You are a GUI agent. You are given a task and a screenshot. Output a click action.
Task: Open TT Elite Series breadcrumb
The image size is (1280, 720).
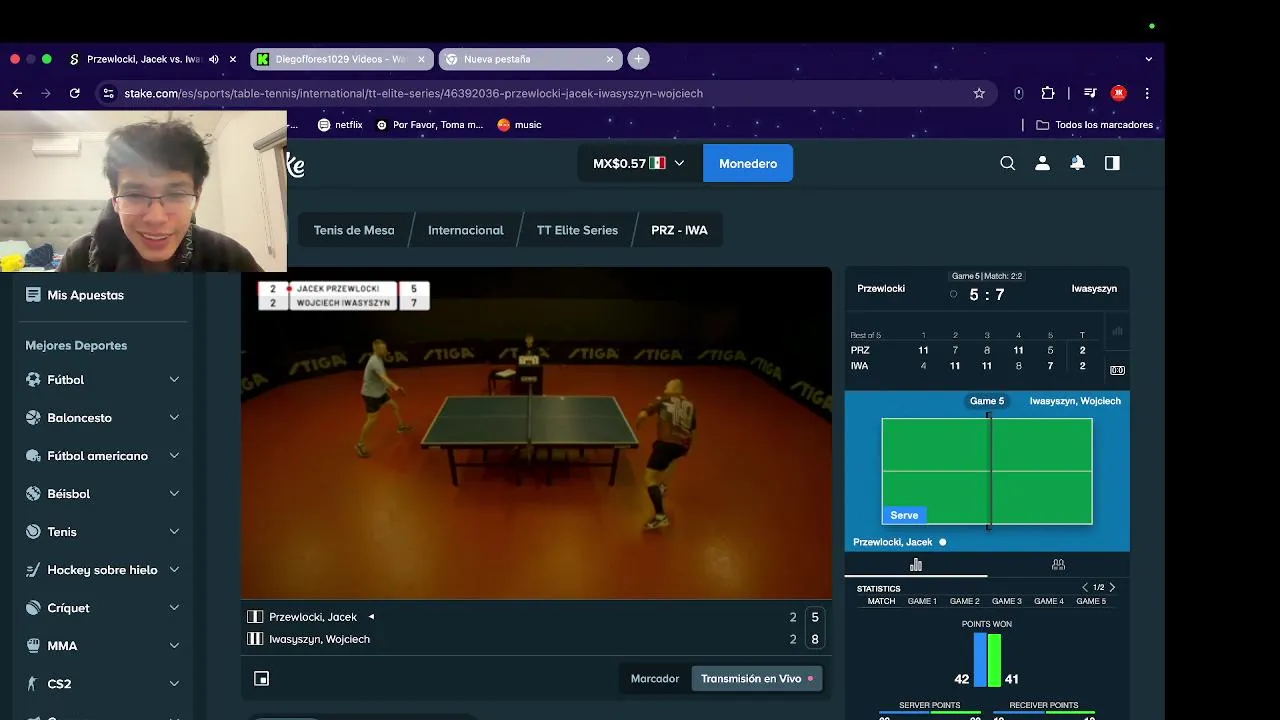coord(577,230)
